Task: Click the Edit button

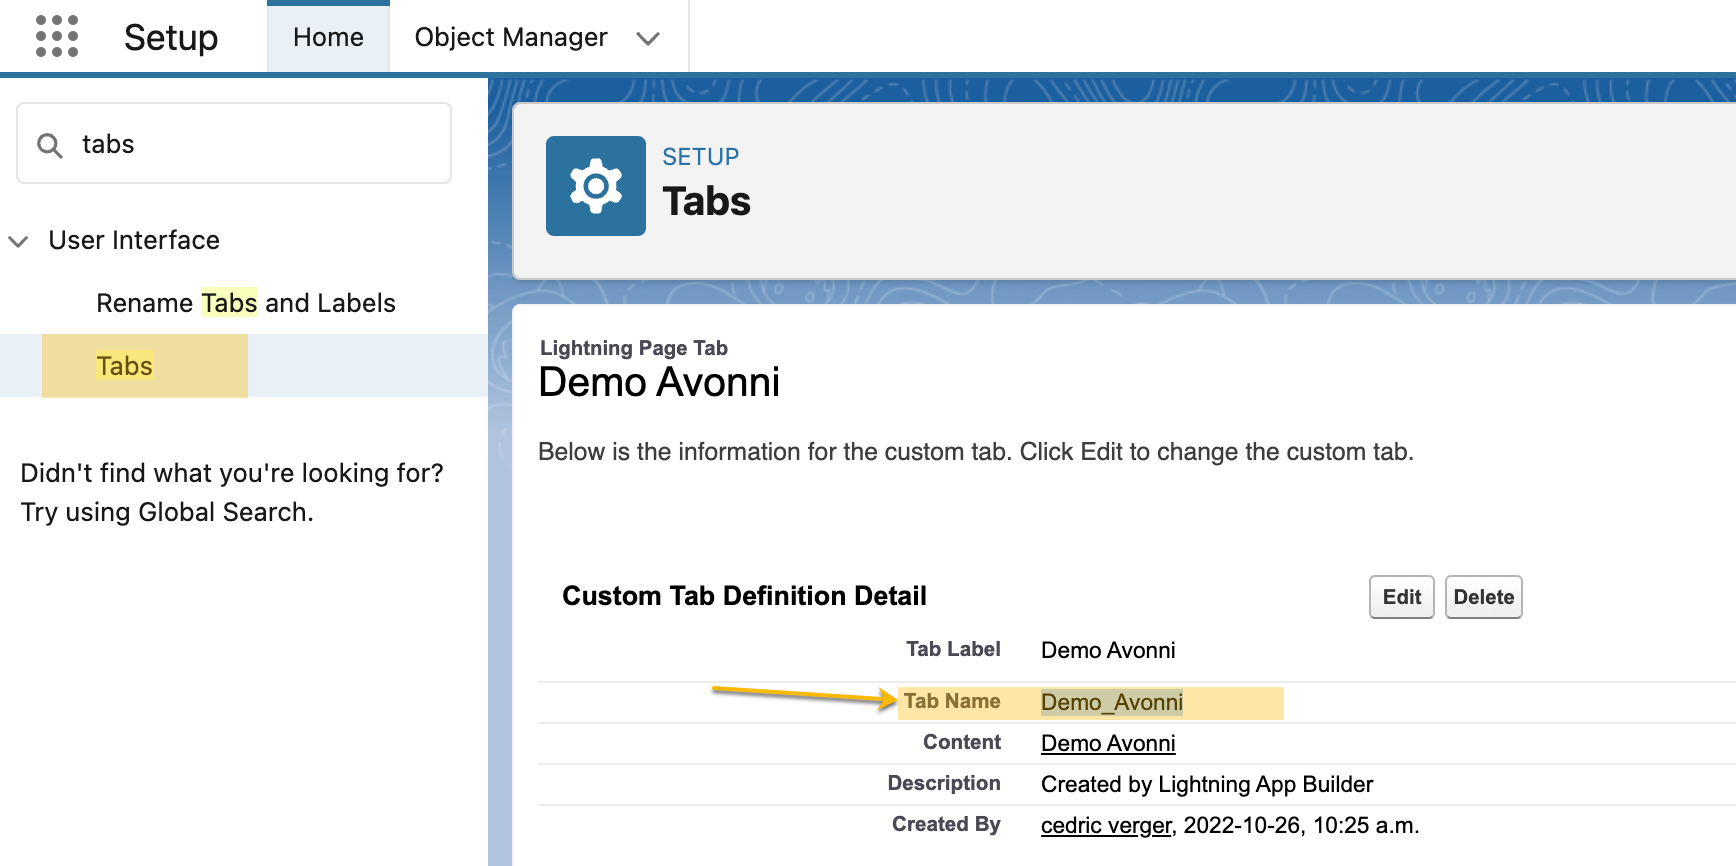Action: point(1402,597)
